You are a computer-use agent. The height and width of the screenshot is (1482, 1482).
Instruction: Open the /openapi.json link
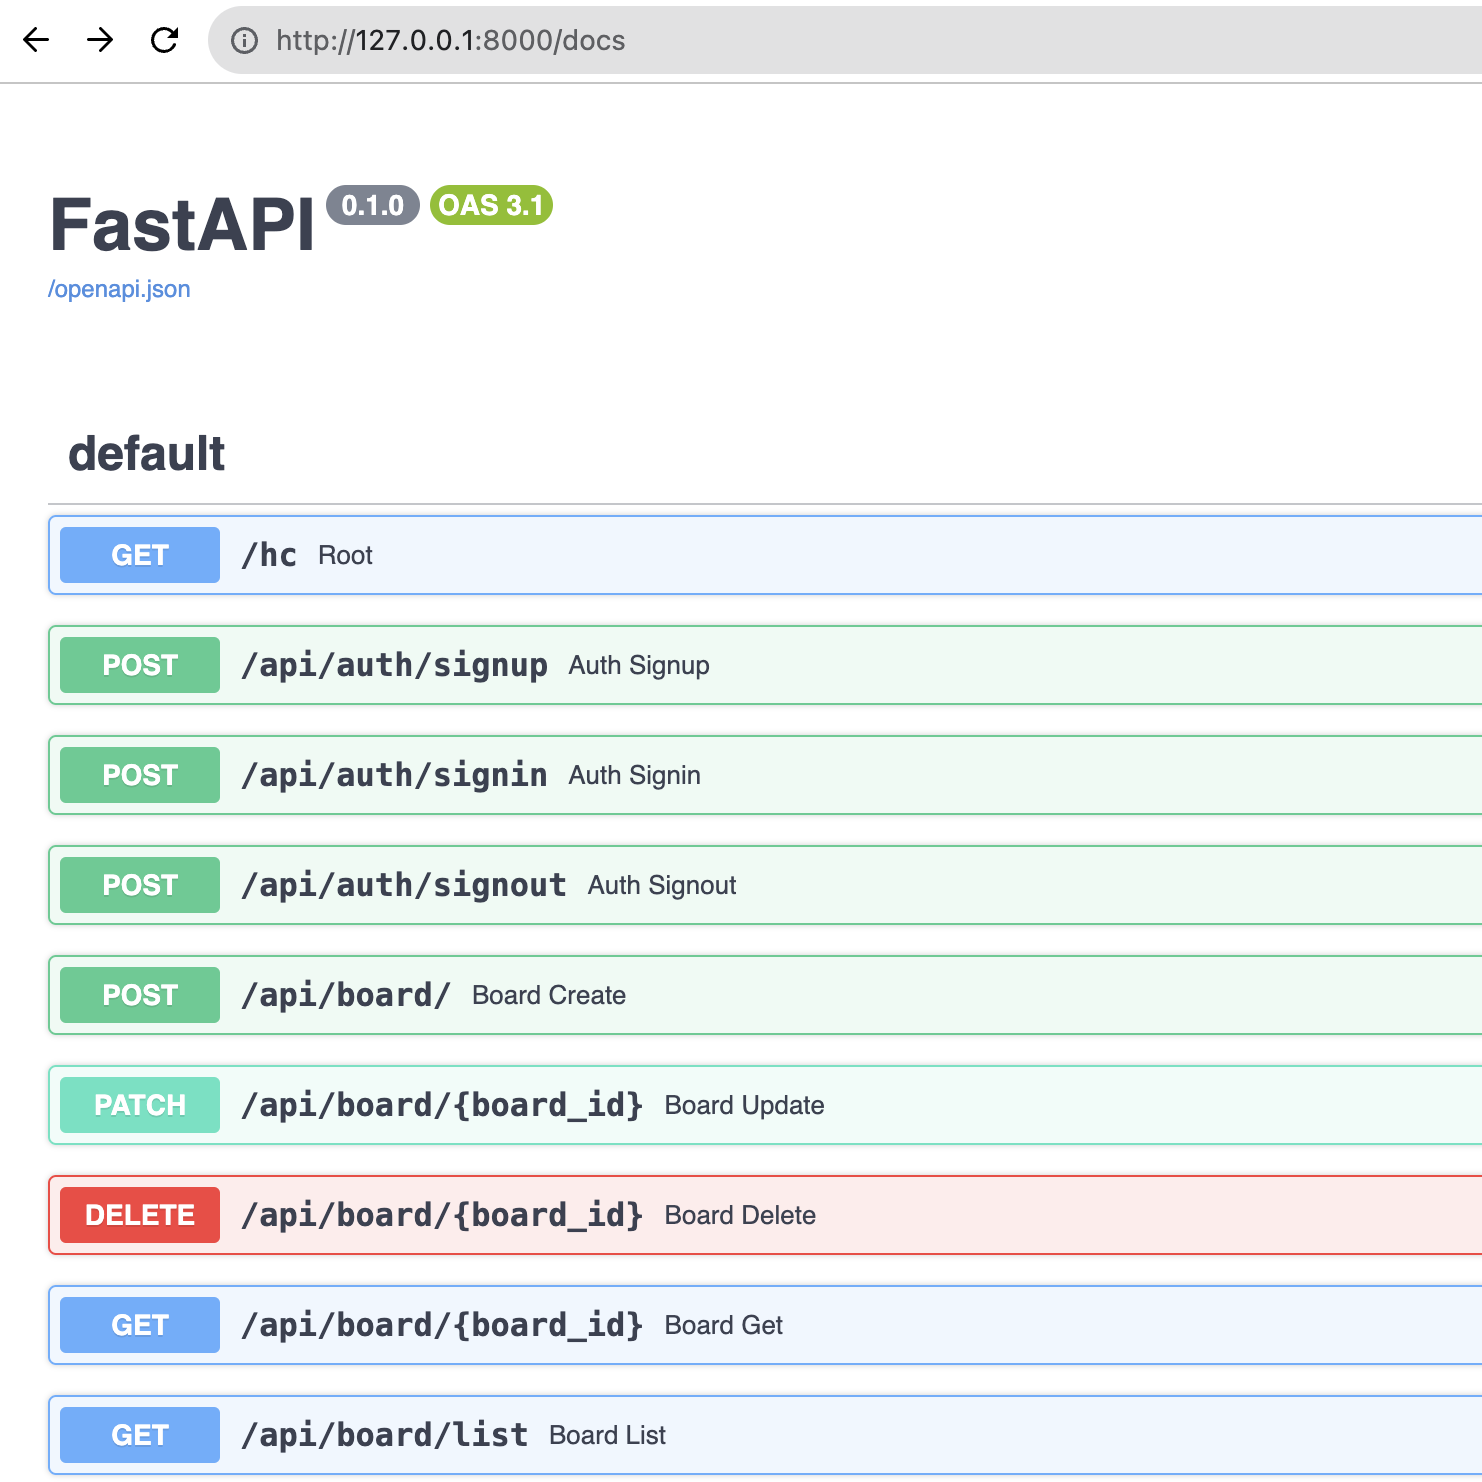(x=119, y=289)
